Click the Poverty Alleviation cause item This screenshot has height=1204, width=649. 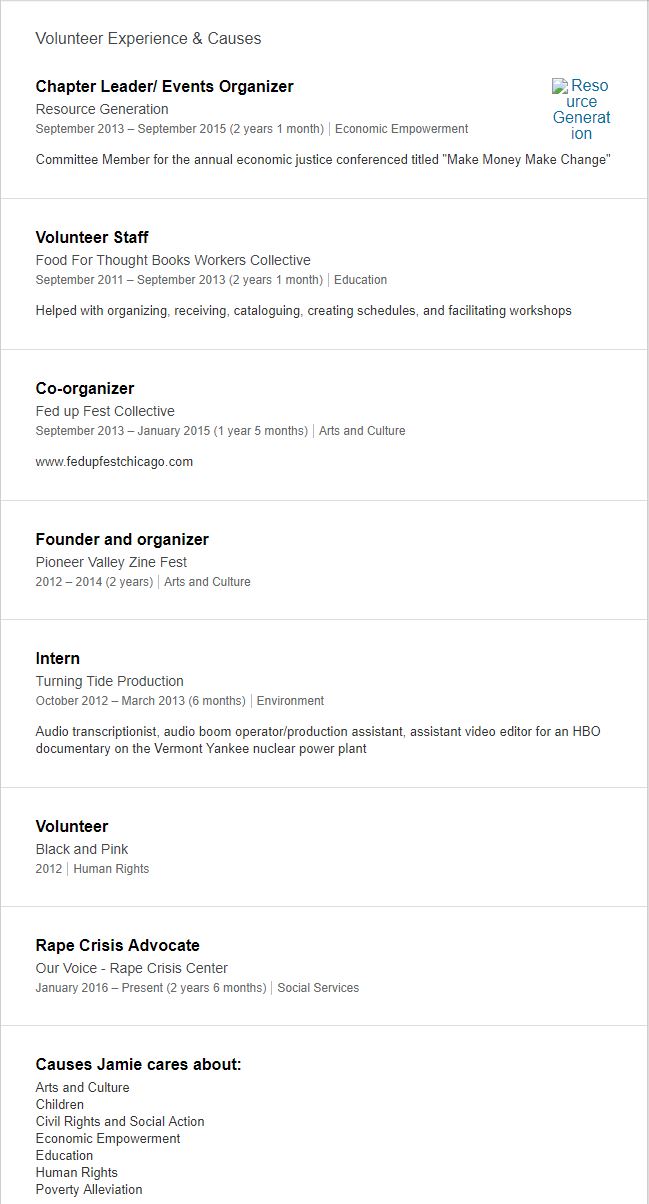click(89, 1190)
